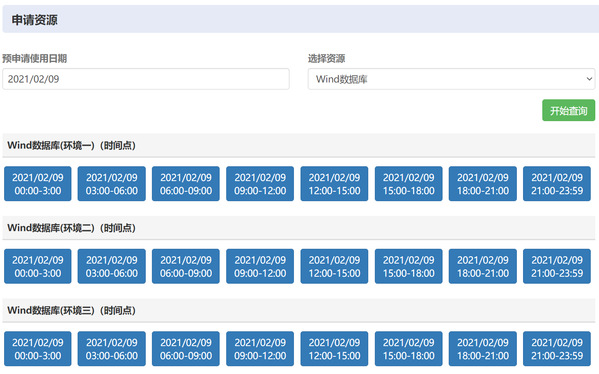The height and width of the screenshot is (374, 599).
Task: Click the Wind数据库(环境三) section header
Action: tap(299, 310)
